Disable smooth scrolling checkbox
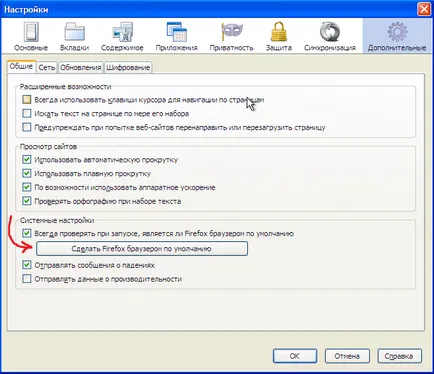 coord(27,173)
